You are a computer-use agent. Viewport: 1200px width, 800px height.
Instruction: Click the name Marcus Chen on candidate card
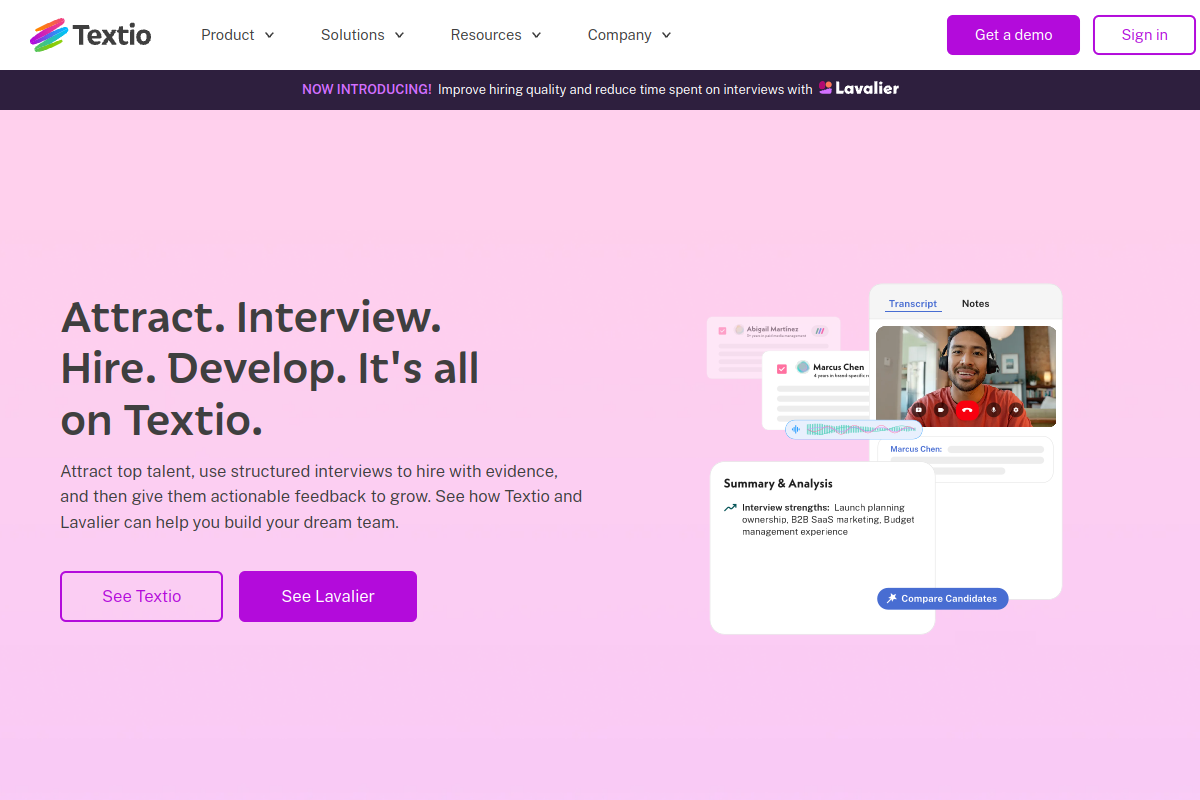[838, 367]
